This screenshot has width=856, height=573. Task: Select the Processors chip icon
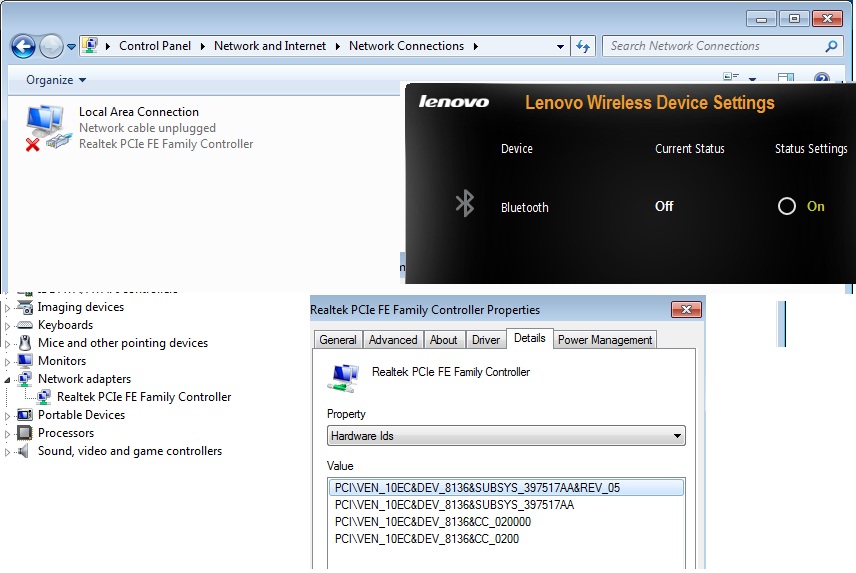25,433
